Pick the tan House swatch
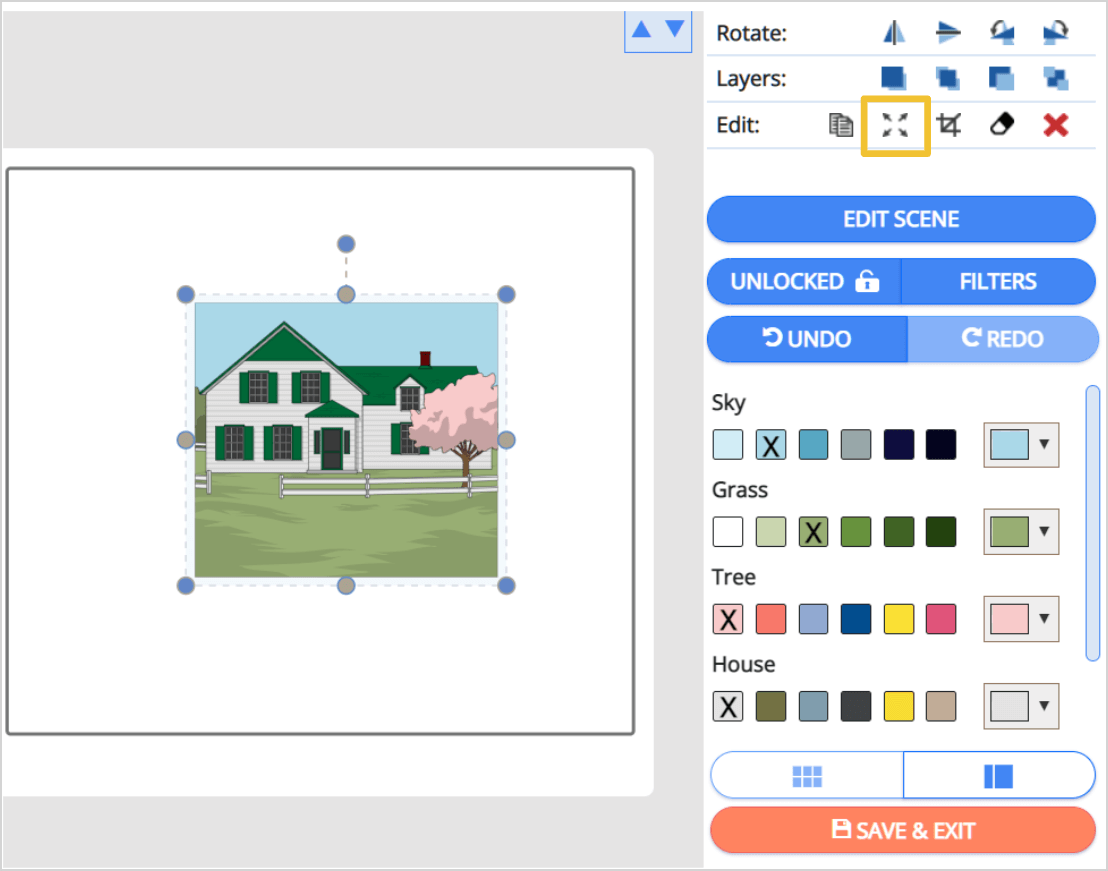The height and width of the screenshot is (871, 1108). [941, 706]
